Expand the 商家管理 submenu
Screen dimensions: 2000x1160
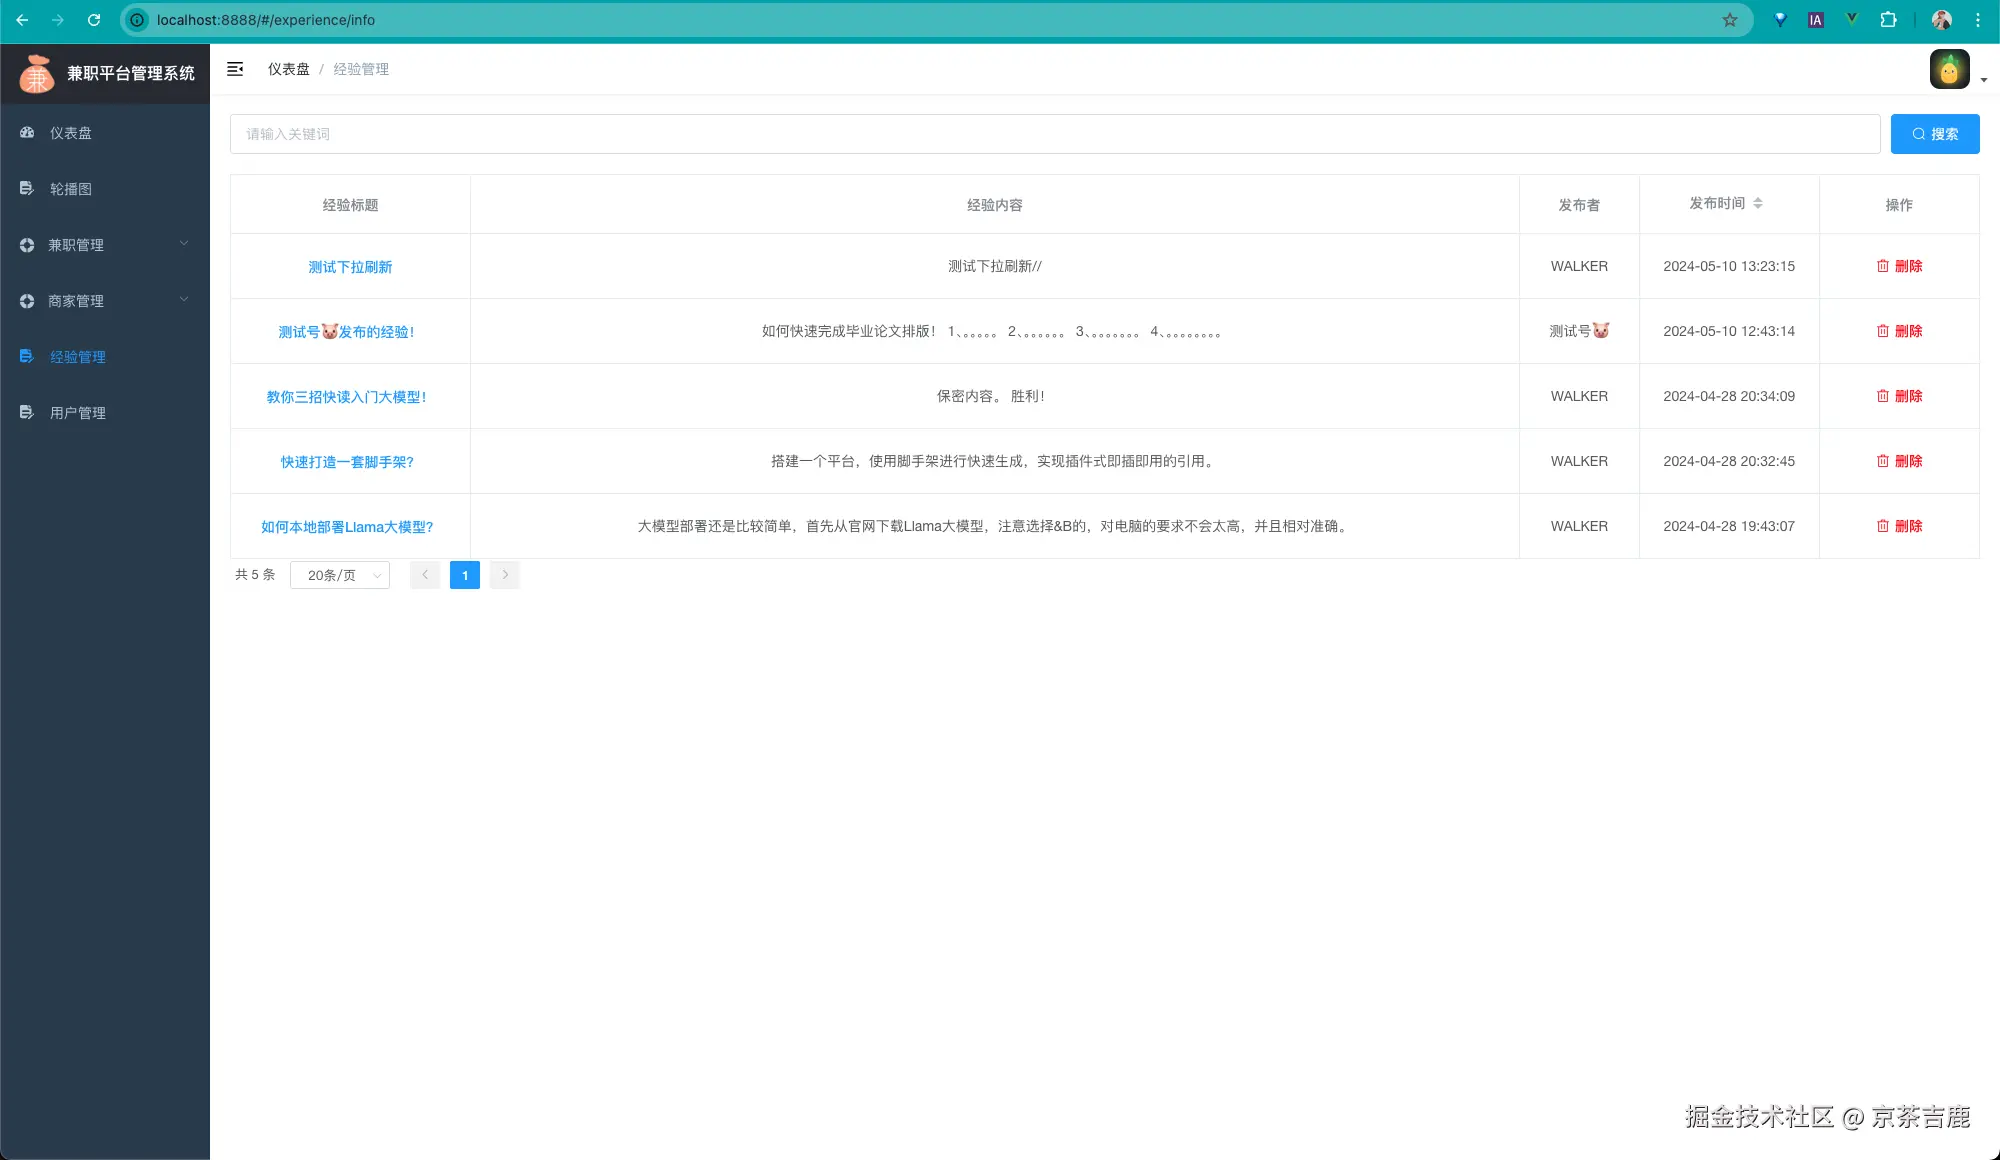pyautogui.click(x=104, y=300)
